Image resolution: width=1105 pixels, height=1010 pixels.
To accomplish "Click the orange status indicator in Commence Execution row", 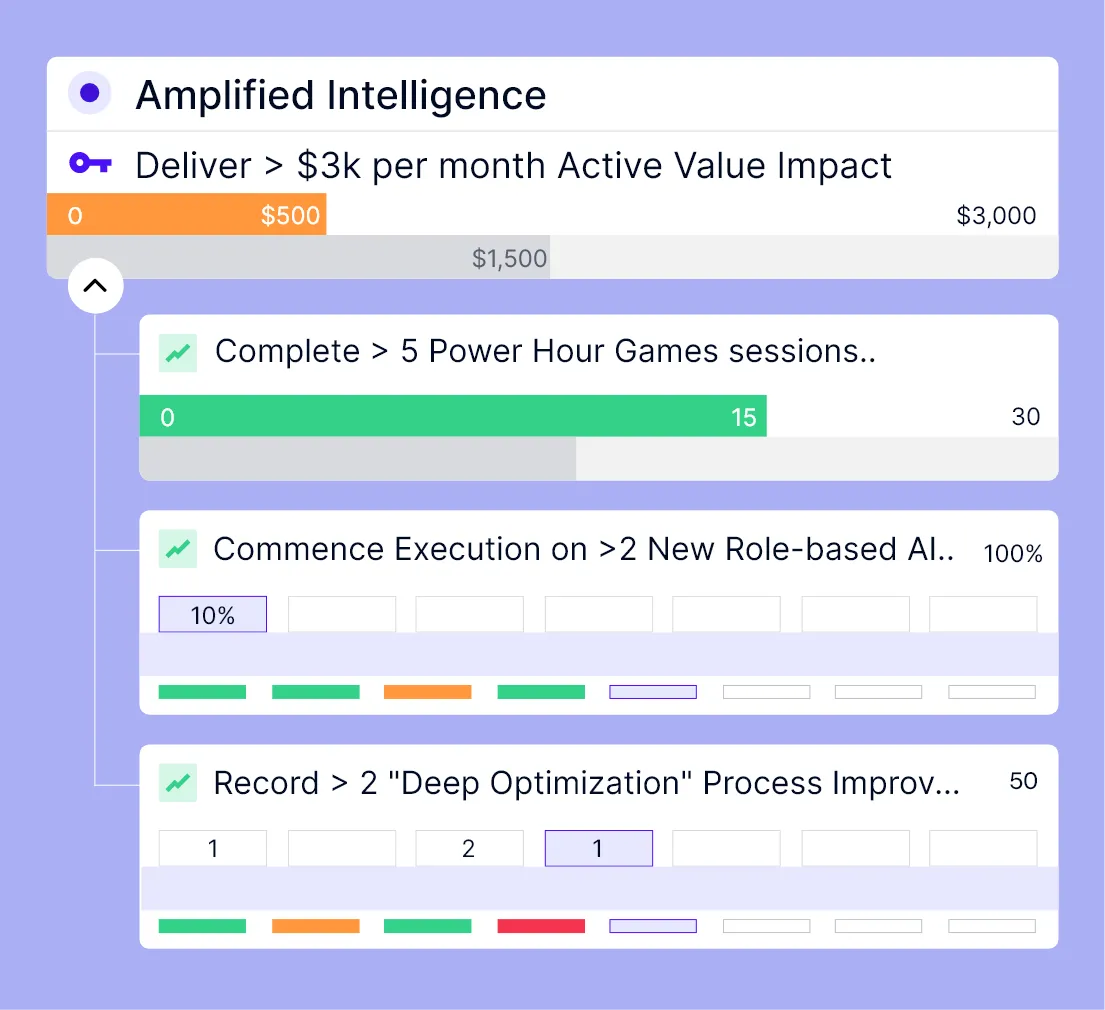I will tap(427, 692).
